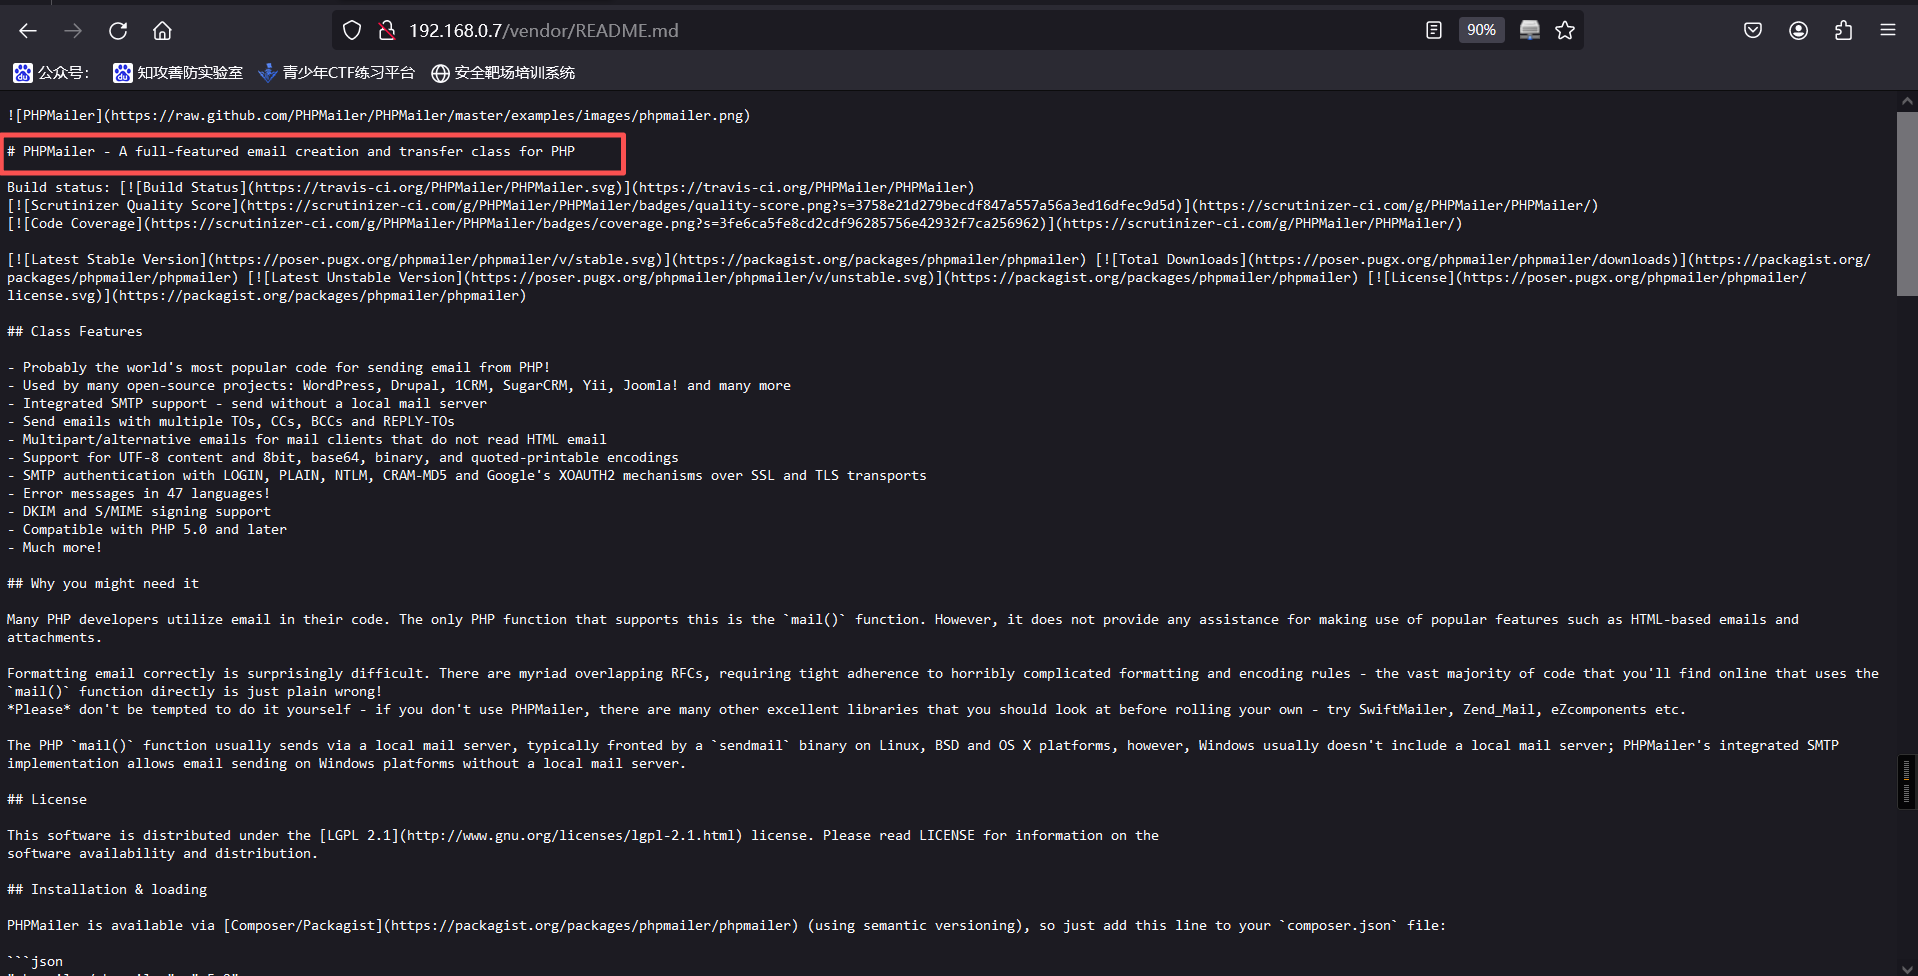Screen dimensions: 1918x976
Task: Click the 'Multipart/alternative emails' line
Action: [x=307, y=440]
